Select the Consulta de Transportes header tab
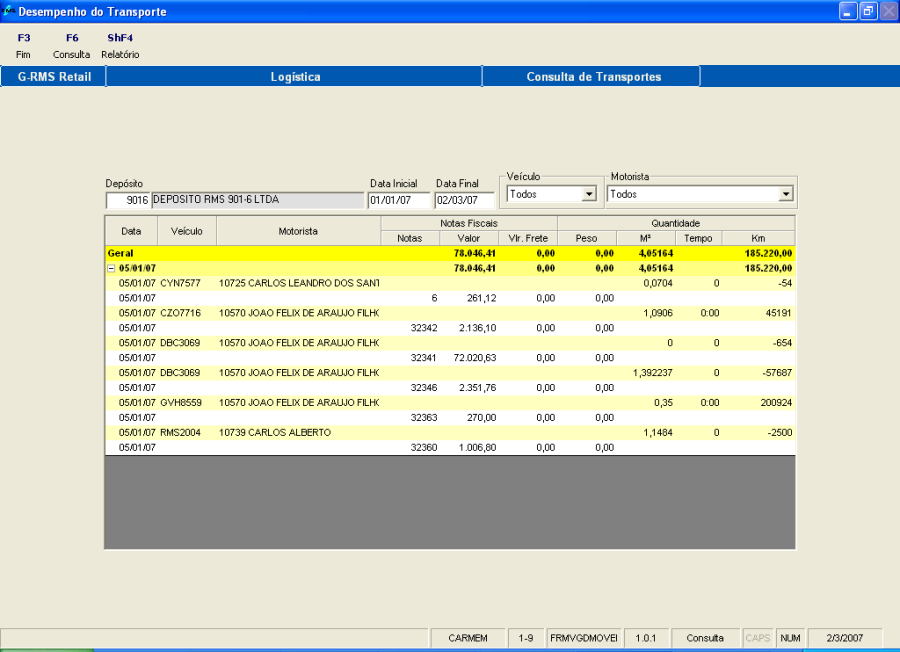 coord(593,77)
